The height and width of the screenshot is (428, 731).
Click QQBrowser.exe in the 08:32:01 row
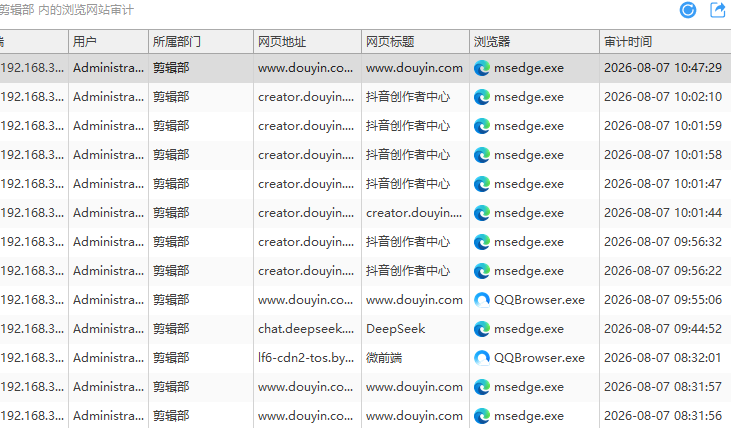539,358
